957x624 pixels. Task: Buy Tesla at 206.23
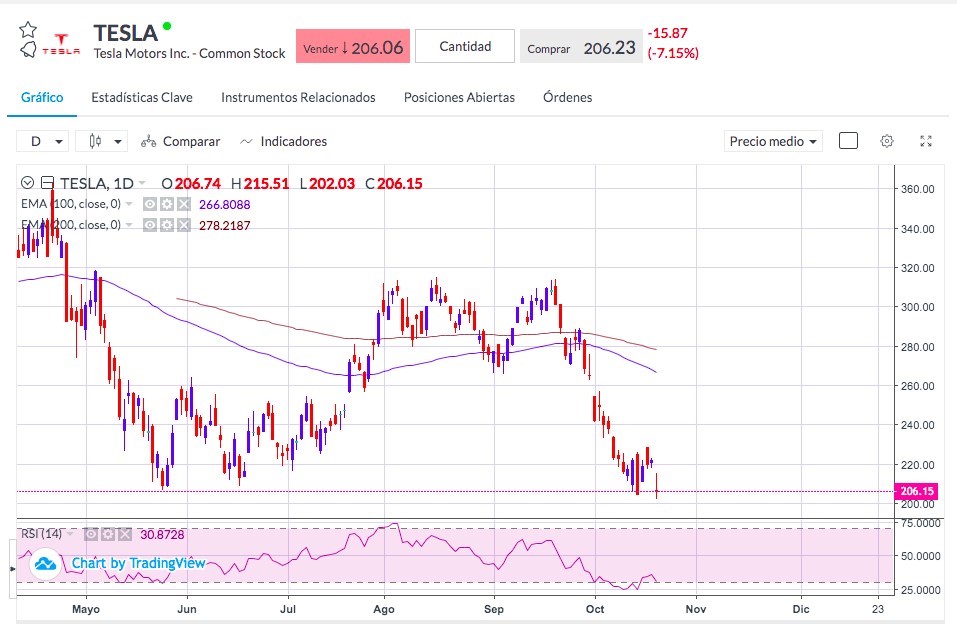[581, 46]
